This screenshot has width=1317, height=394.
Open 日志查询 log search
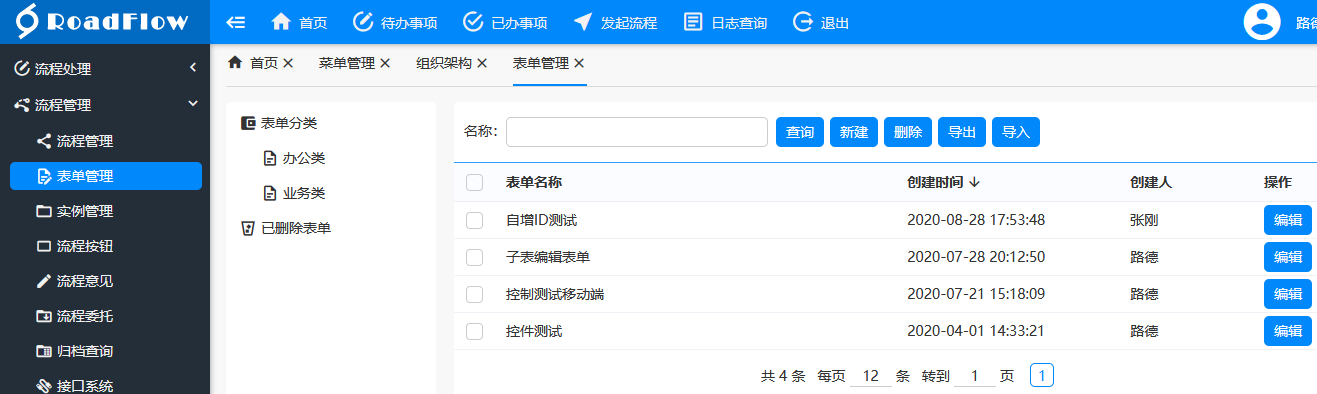[x=725, y=22]
